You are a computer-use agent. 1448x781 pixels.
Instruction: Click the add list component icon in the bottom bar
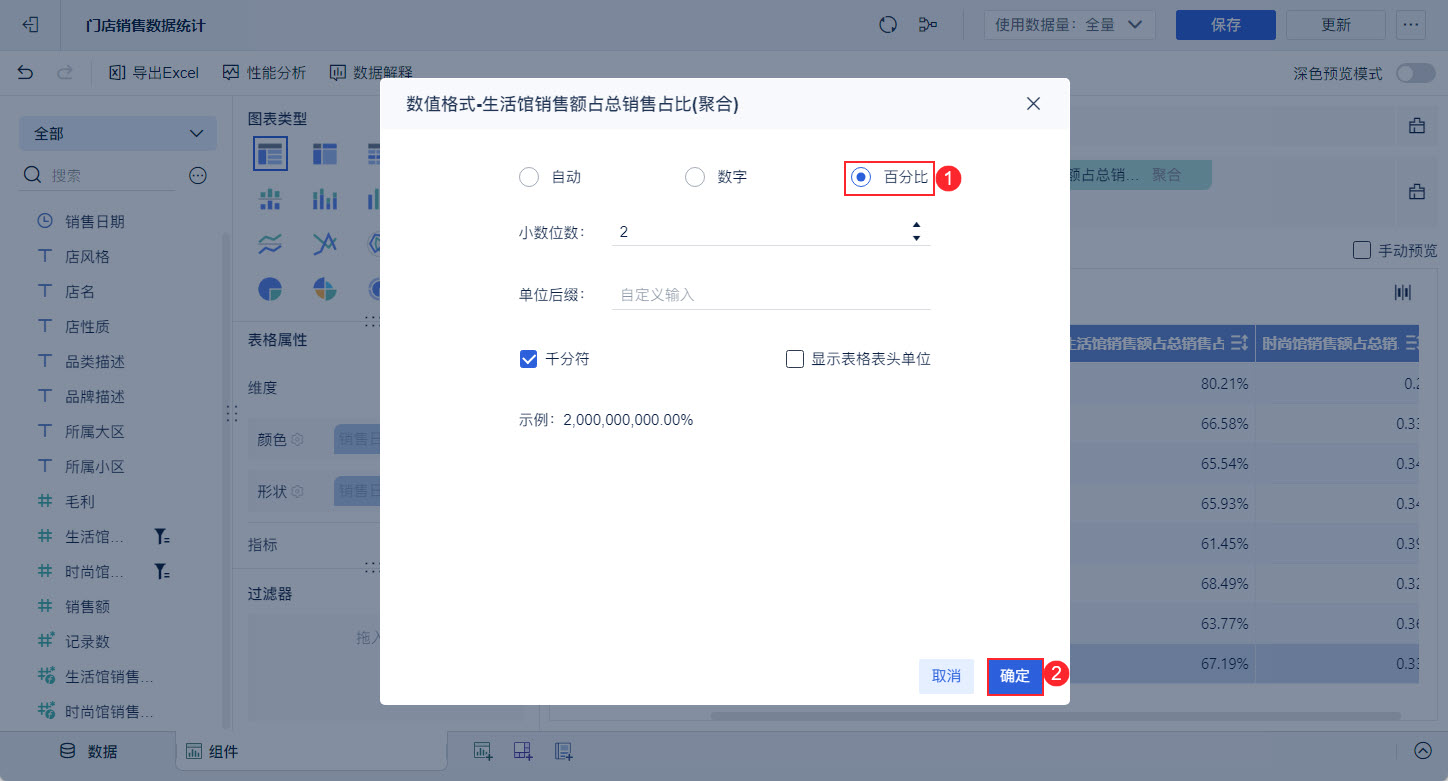tap(563, 751)
